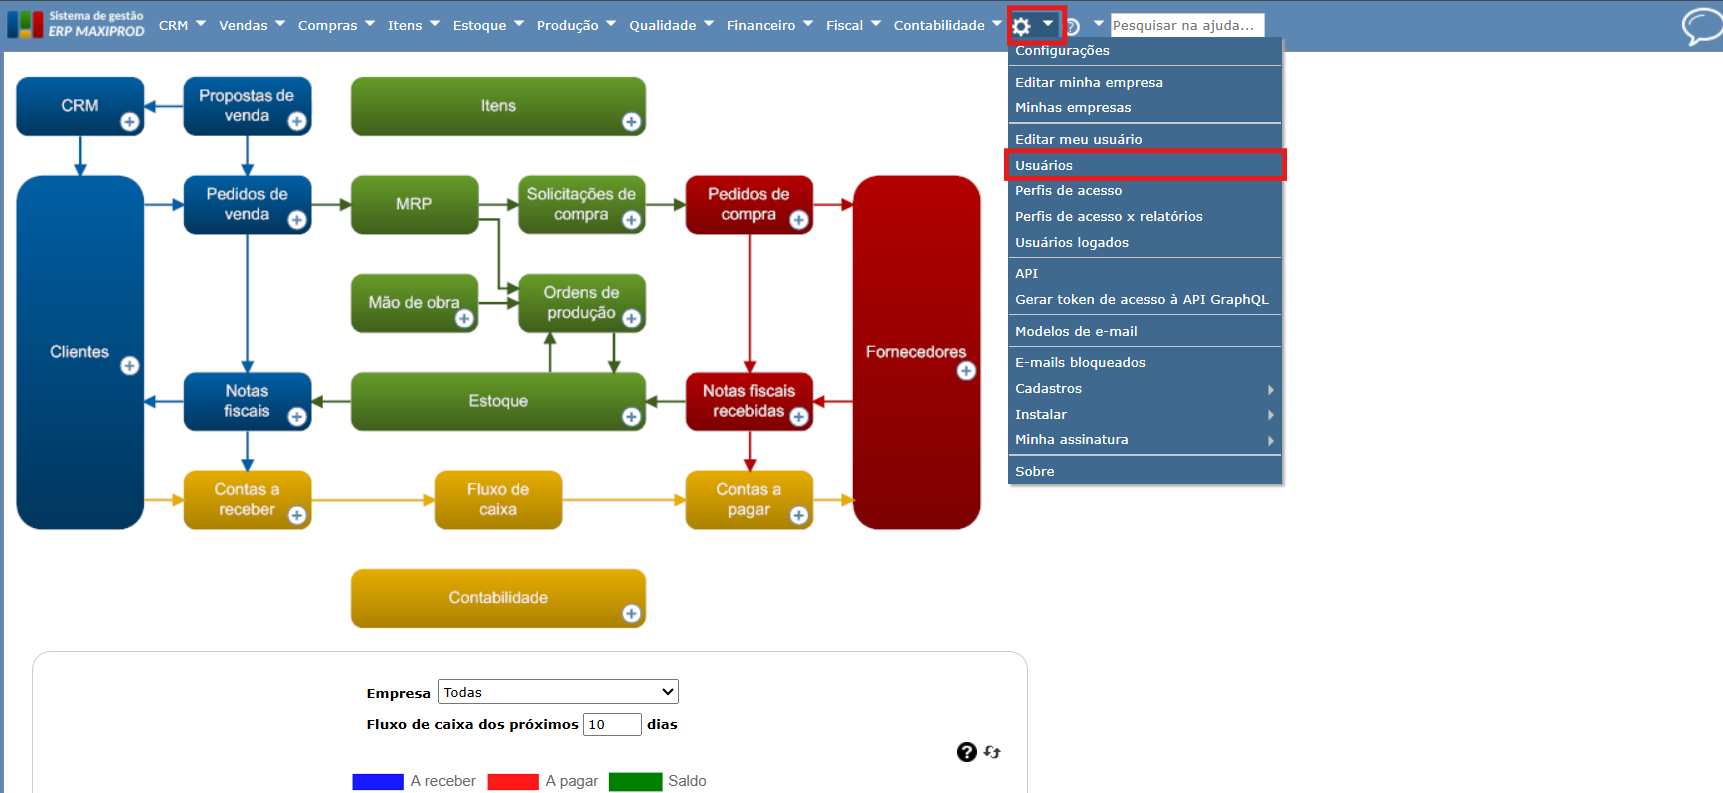Click plus icon on Pedidos de compra
This screenshot has width=1723, height=793.
pos(798,220)
